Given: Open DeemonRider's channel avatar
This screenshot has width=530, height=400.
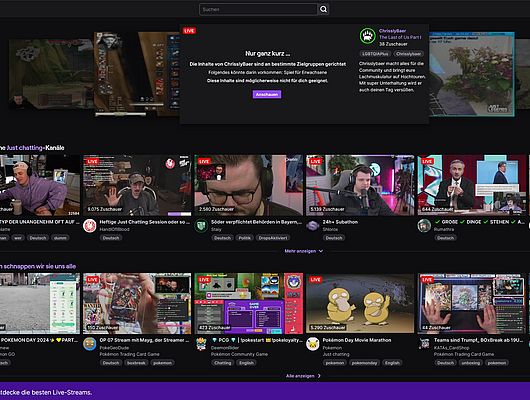Looking at the screenshot, I should 201,344.
